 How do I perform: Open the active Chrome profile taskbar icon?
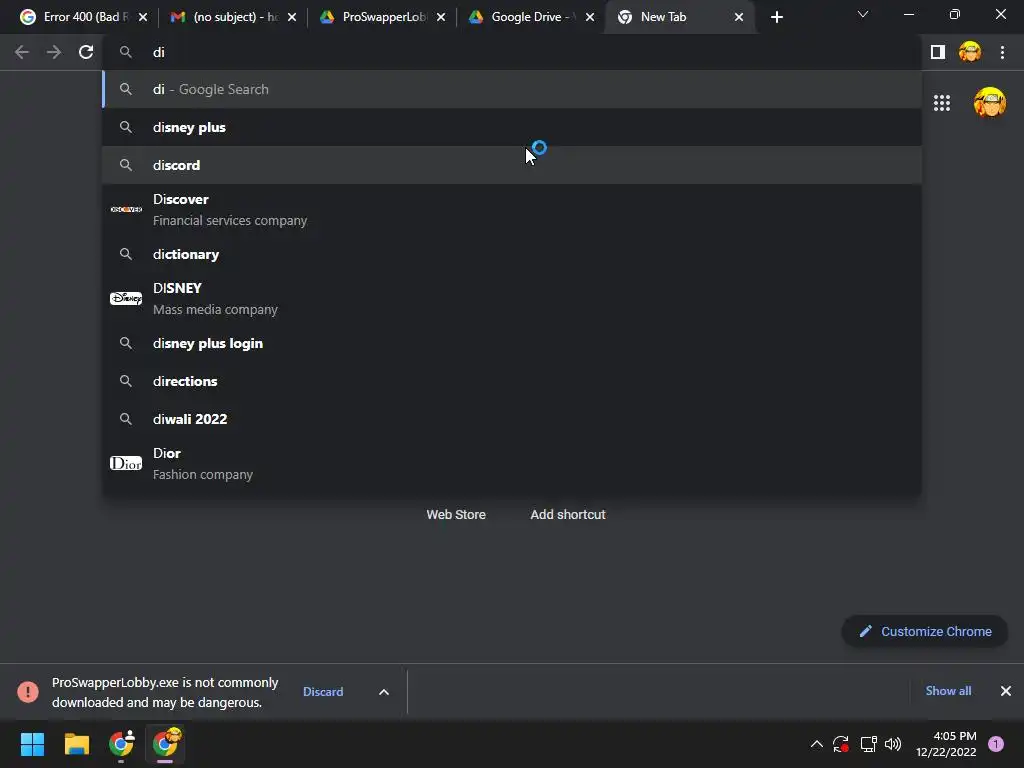(165, 744)
